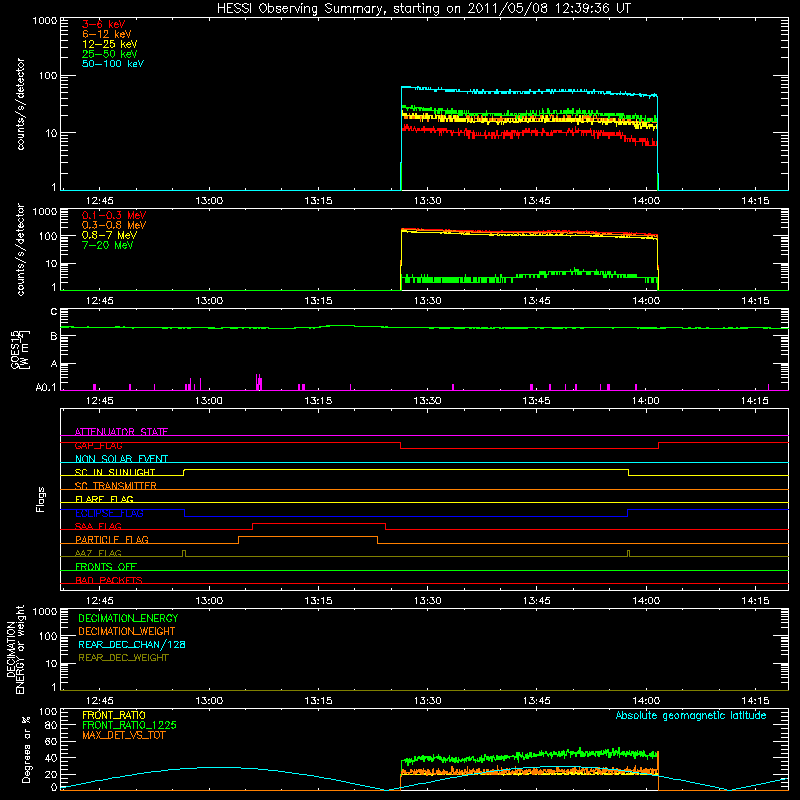Click the green FRONT_RATIO_1225 legend label

130,725
